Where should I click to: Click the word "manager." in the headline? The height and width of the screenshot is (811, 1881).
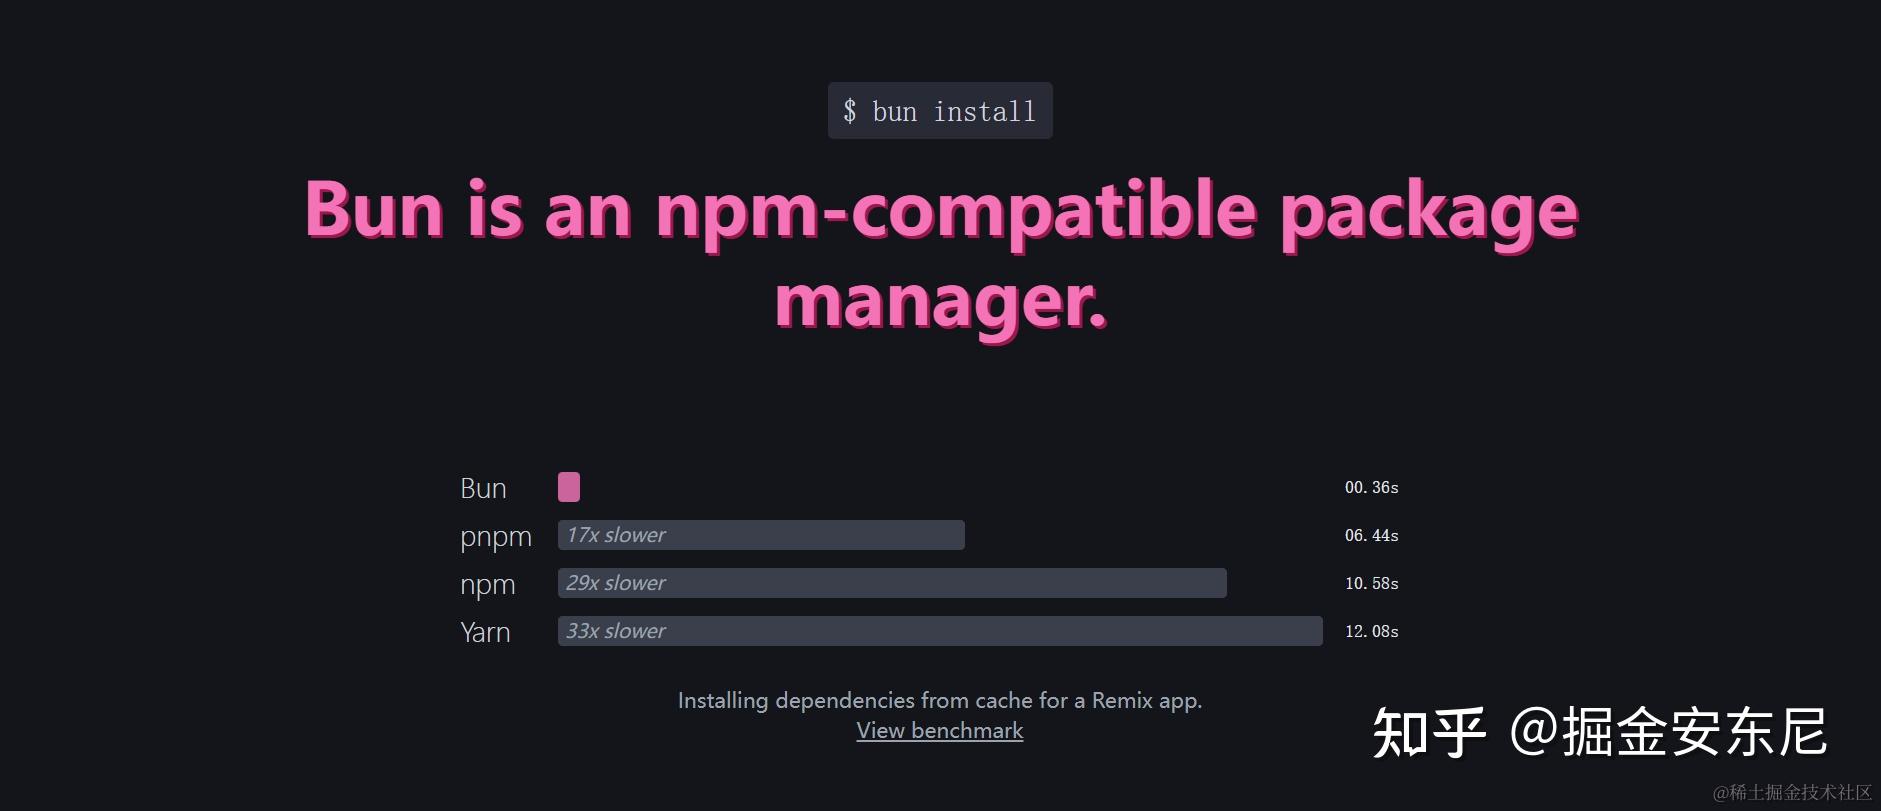[941, 302]
